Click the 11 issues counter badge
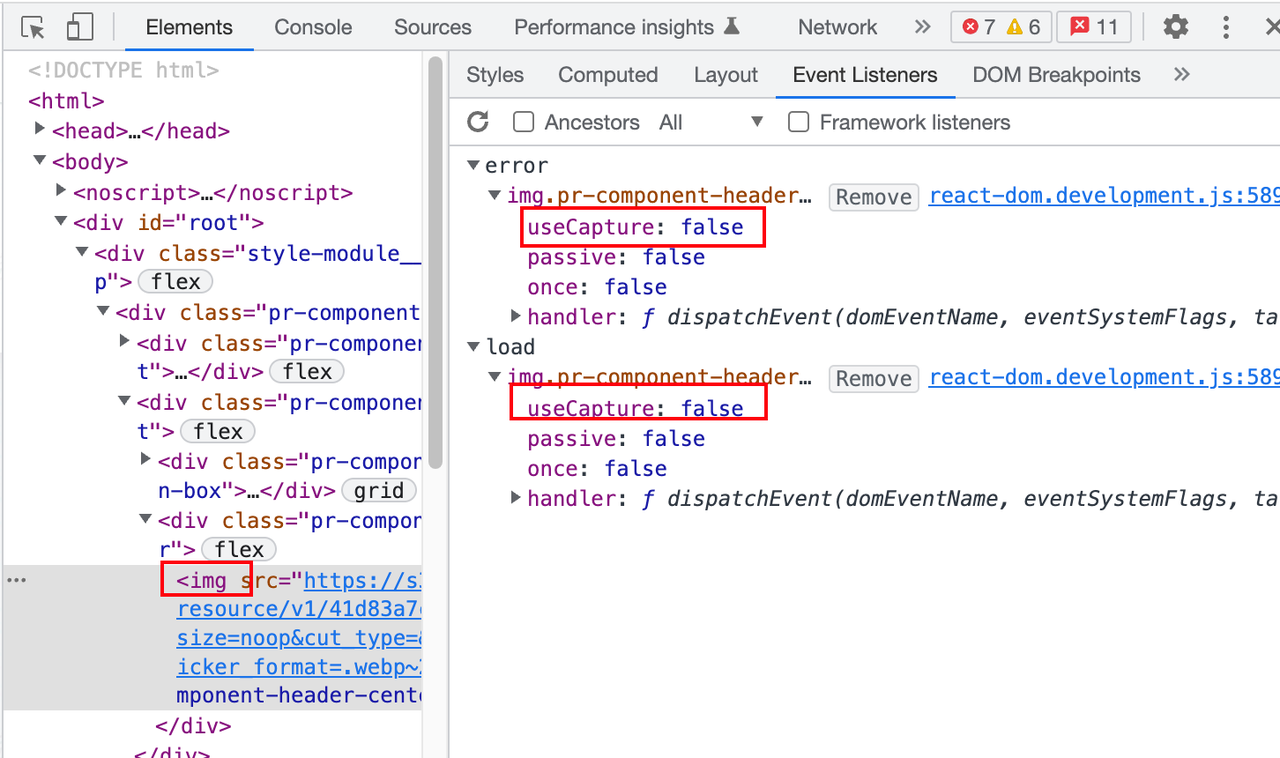Image resolution: width=1280 pixels, height=758 pixels. [x=1095, y=27]
